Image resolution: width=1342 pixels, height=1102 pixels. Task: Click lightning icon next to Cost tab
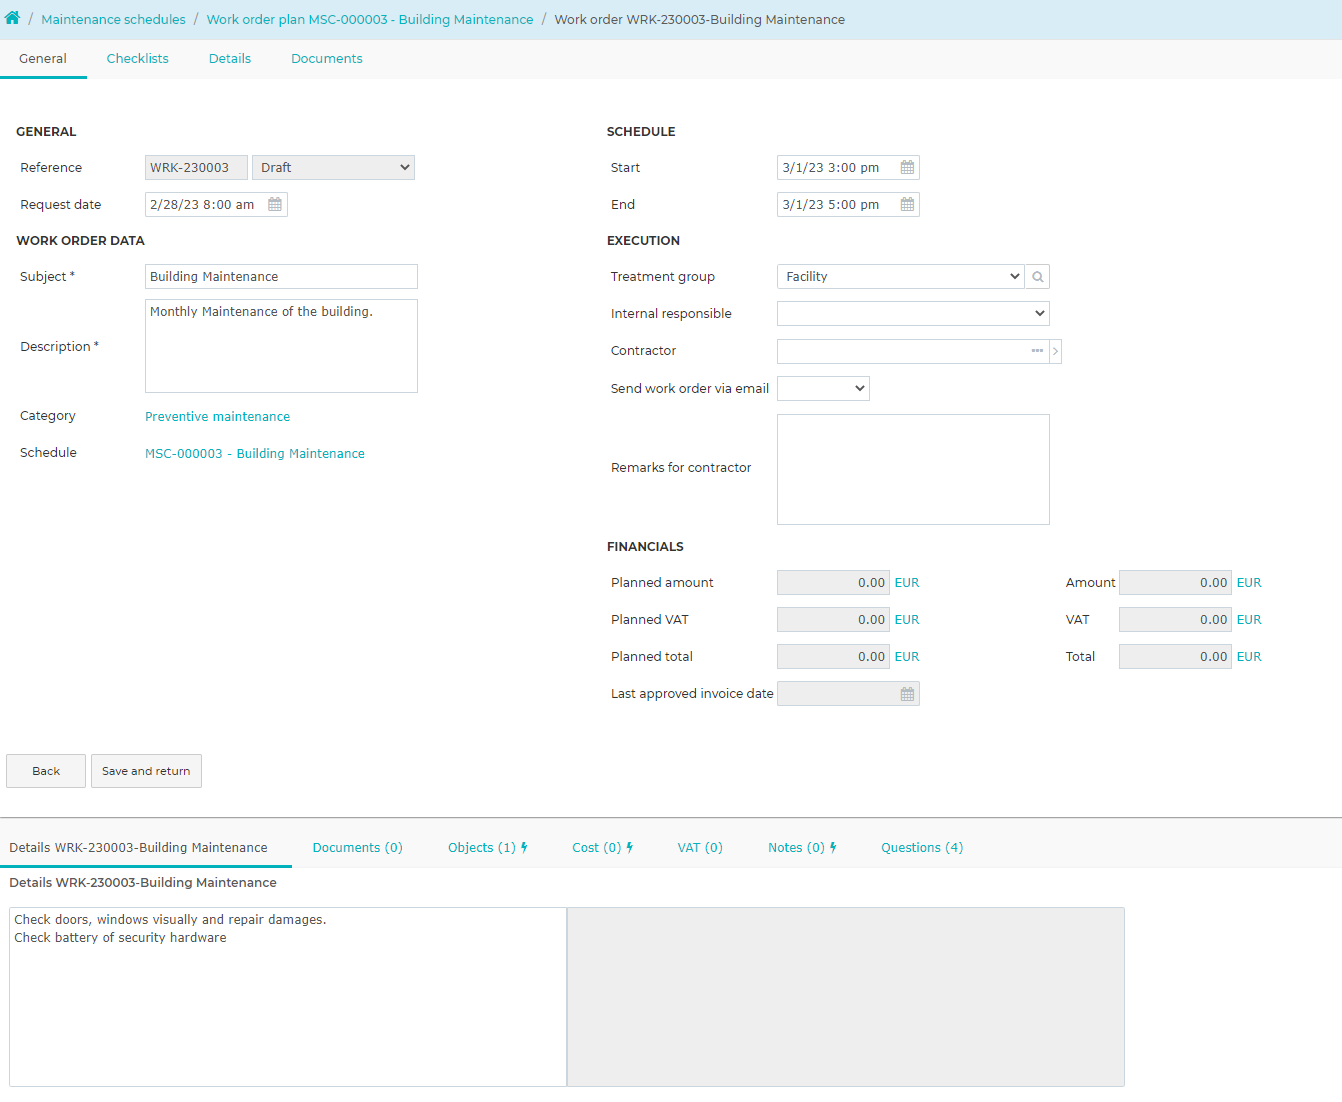[629, 848]
